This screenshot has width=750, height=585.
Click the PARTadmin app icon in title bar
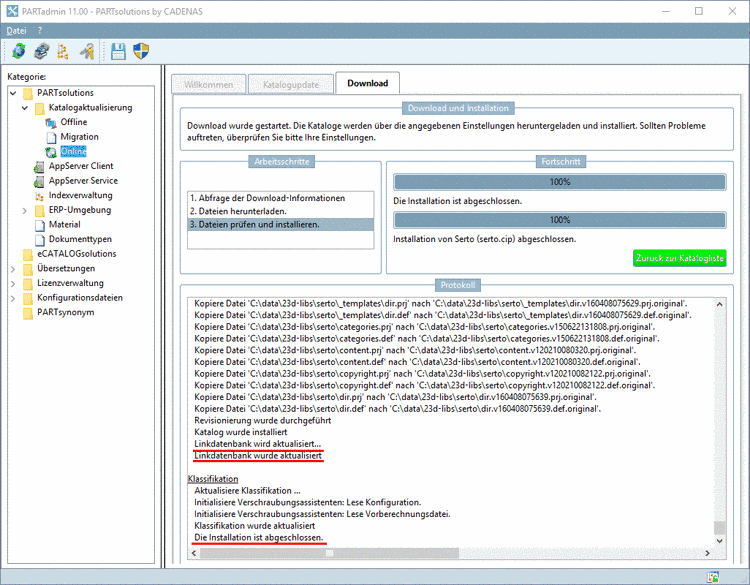pos(12,11)
